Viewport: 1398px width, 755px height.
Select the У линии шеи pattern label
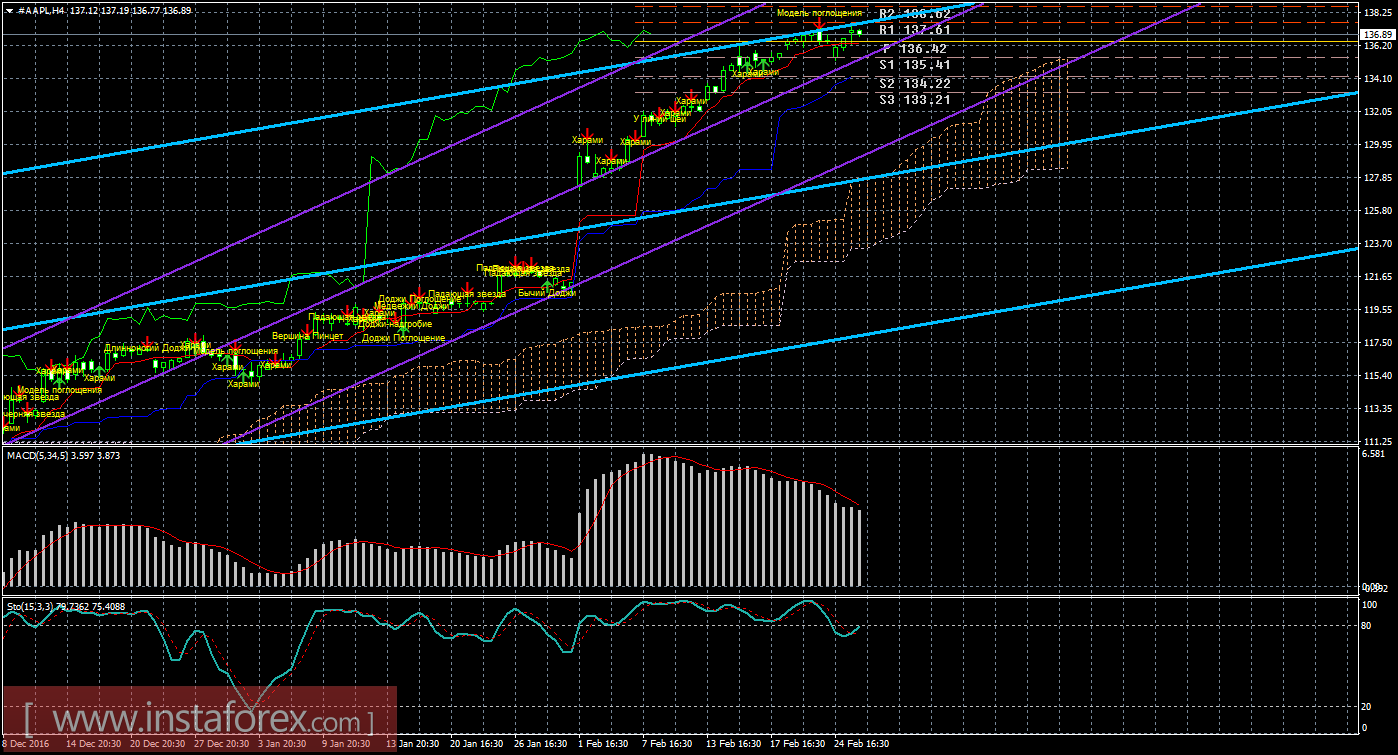pyautogui.click(x=659, y=119)
